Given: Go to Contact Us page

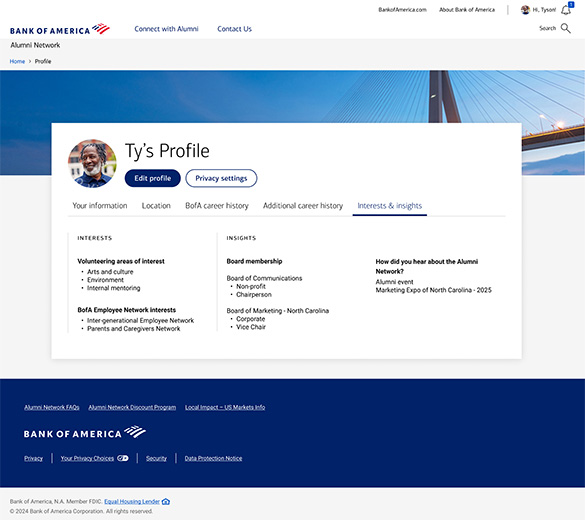Looking at the screenshot, I should [234, 29].
